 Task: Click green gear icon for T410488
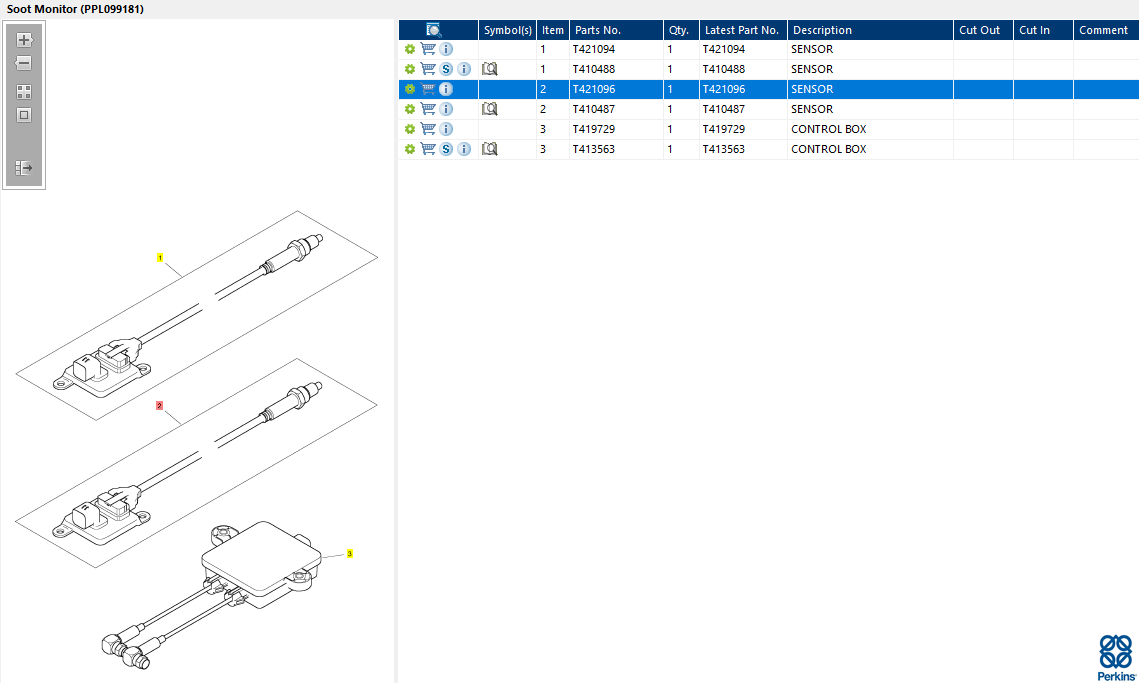pyautogui.click(x=410, y=69)
